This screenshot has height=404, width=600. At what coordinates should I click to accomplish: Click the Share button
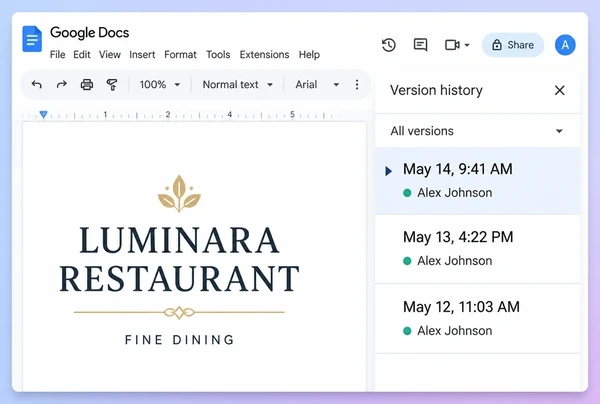point(513,45)
